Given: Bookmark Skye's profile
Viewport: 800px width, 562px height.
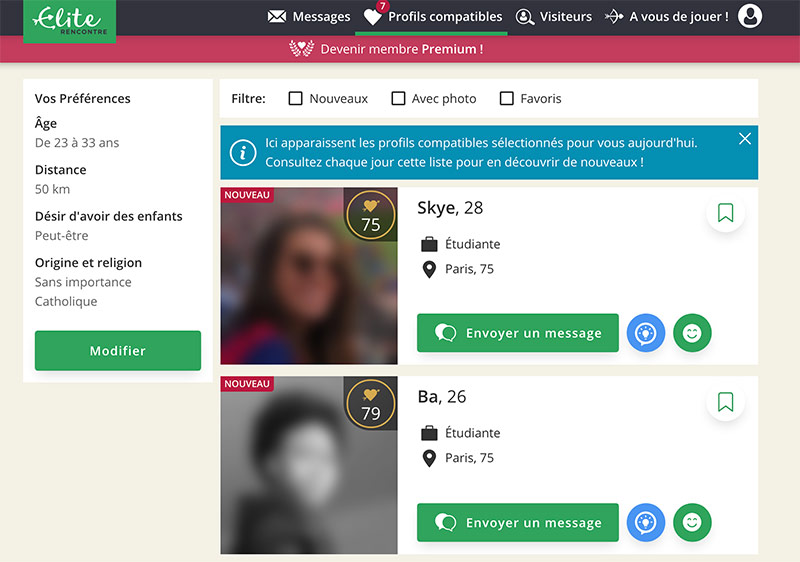Looking at the screenshot, I should coord(726,213).
